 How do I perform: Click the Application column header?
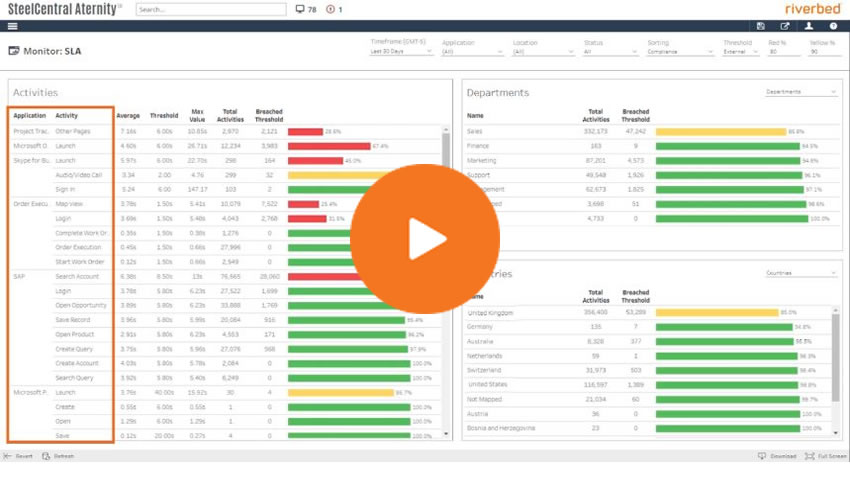pyautogui.click(x=29, y=115)
